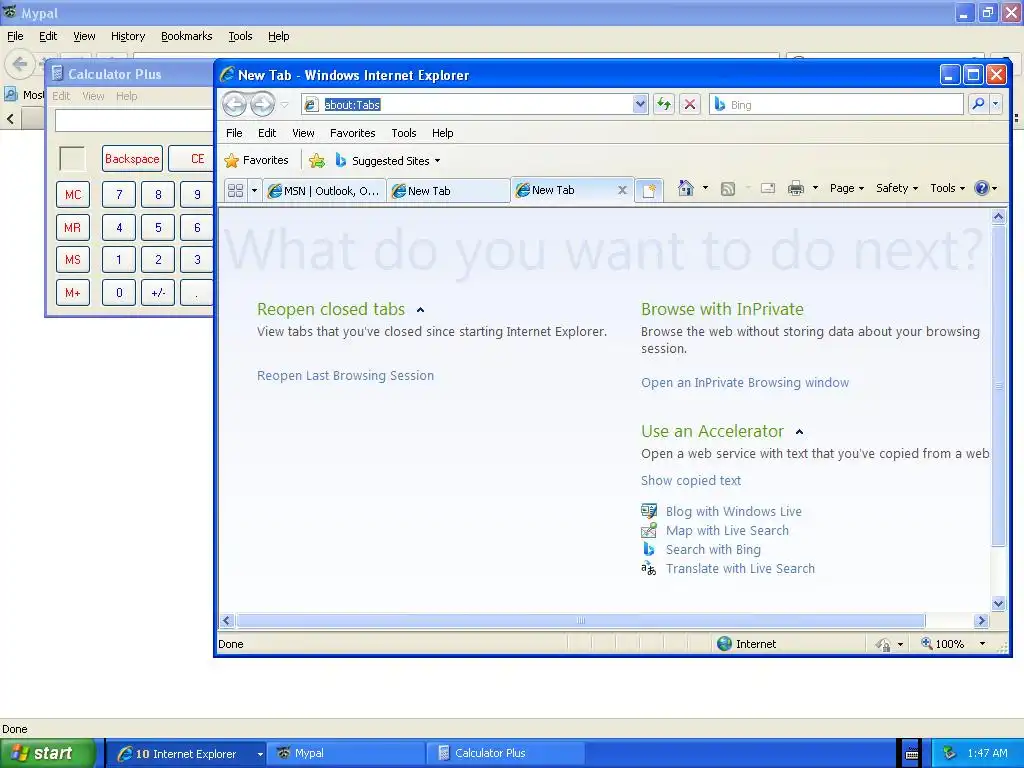
Task: Click Mypal back arrow button
Action: [x=20, y=63]
